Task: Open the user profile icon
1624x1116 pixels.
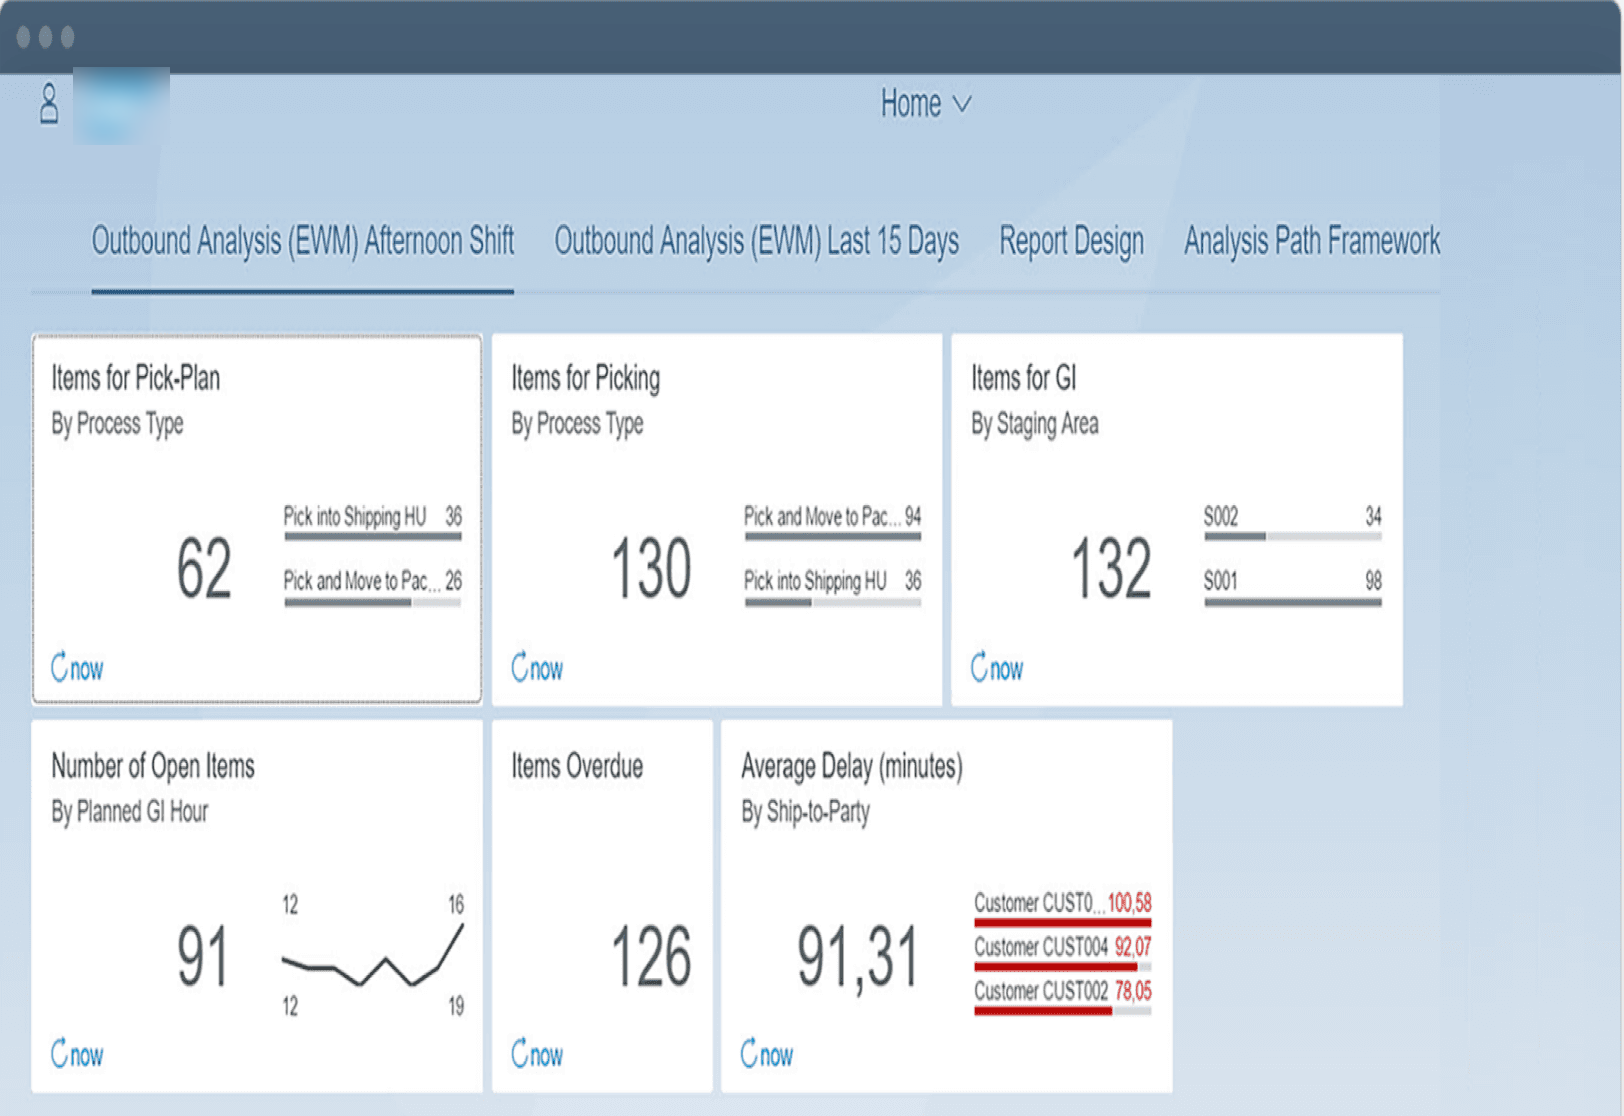Action: click(x=49, y=104)
